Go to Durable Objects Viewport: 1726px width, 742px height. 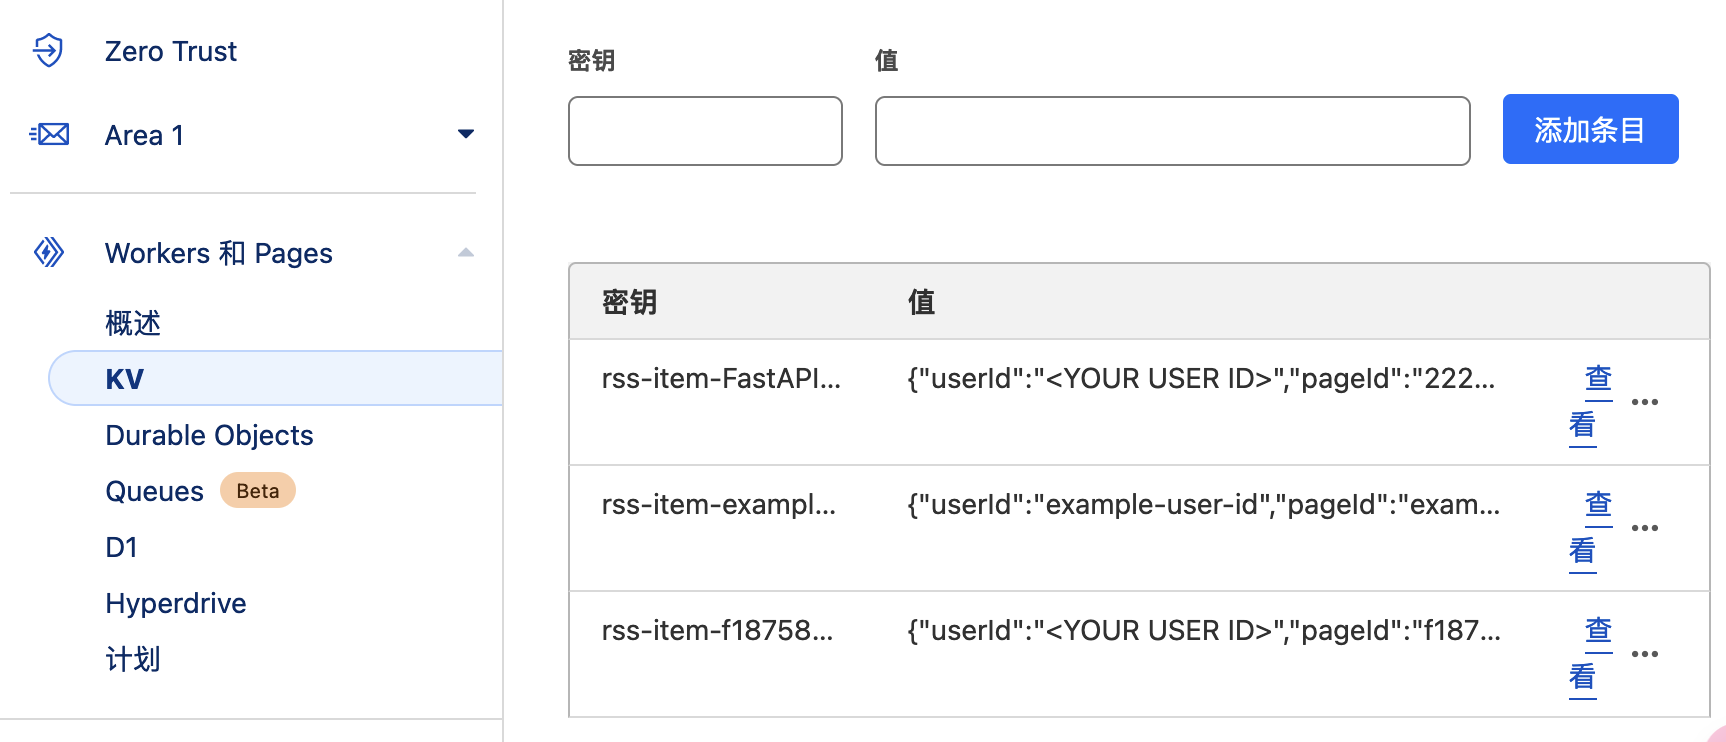click(209, 435)
